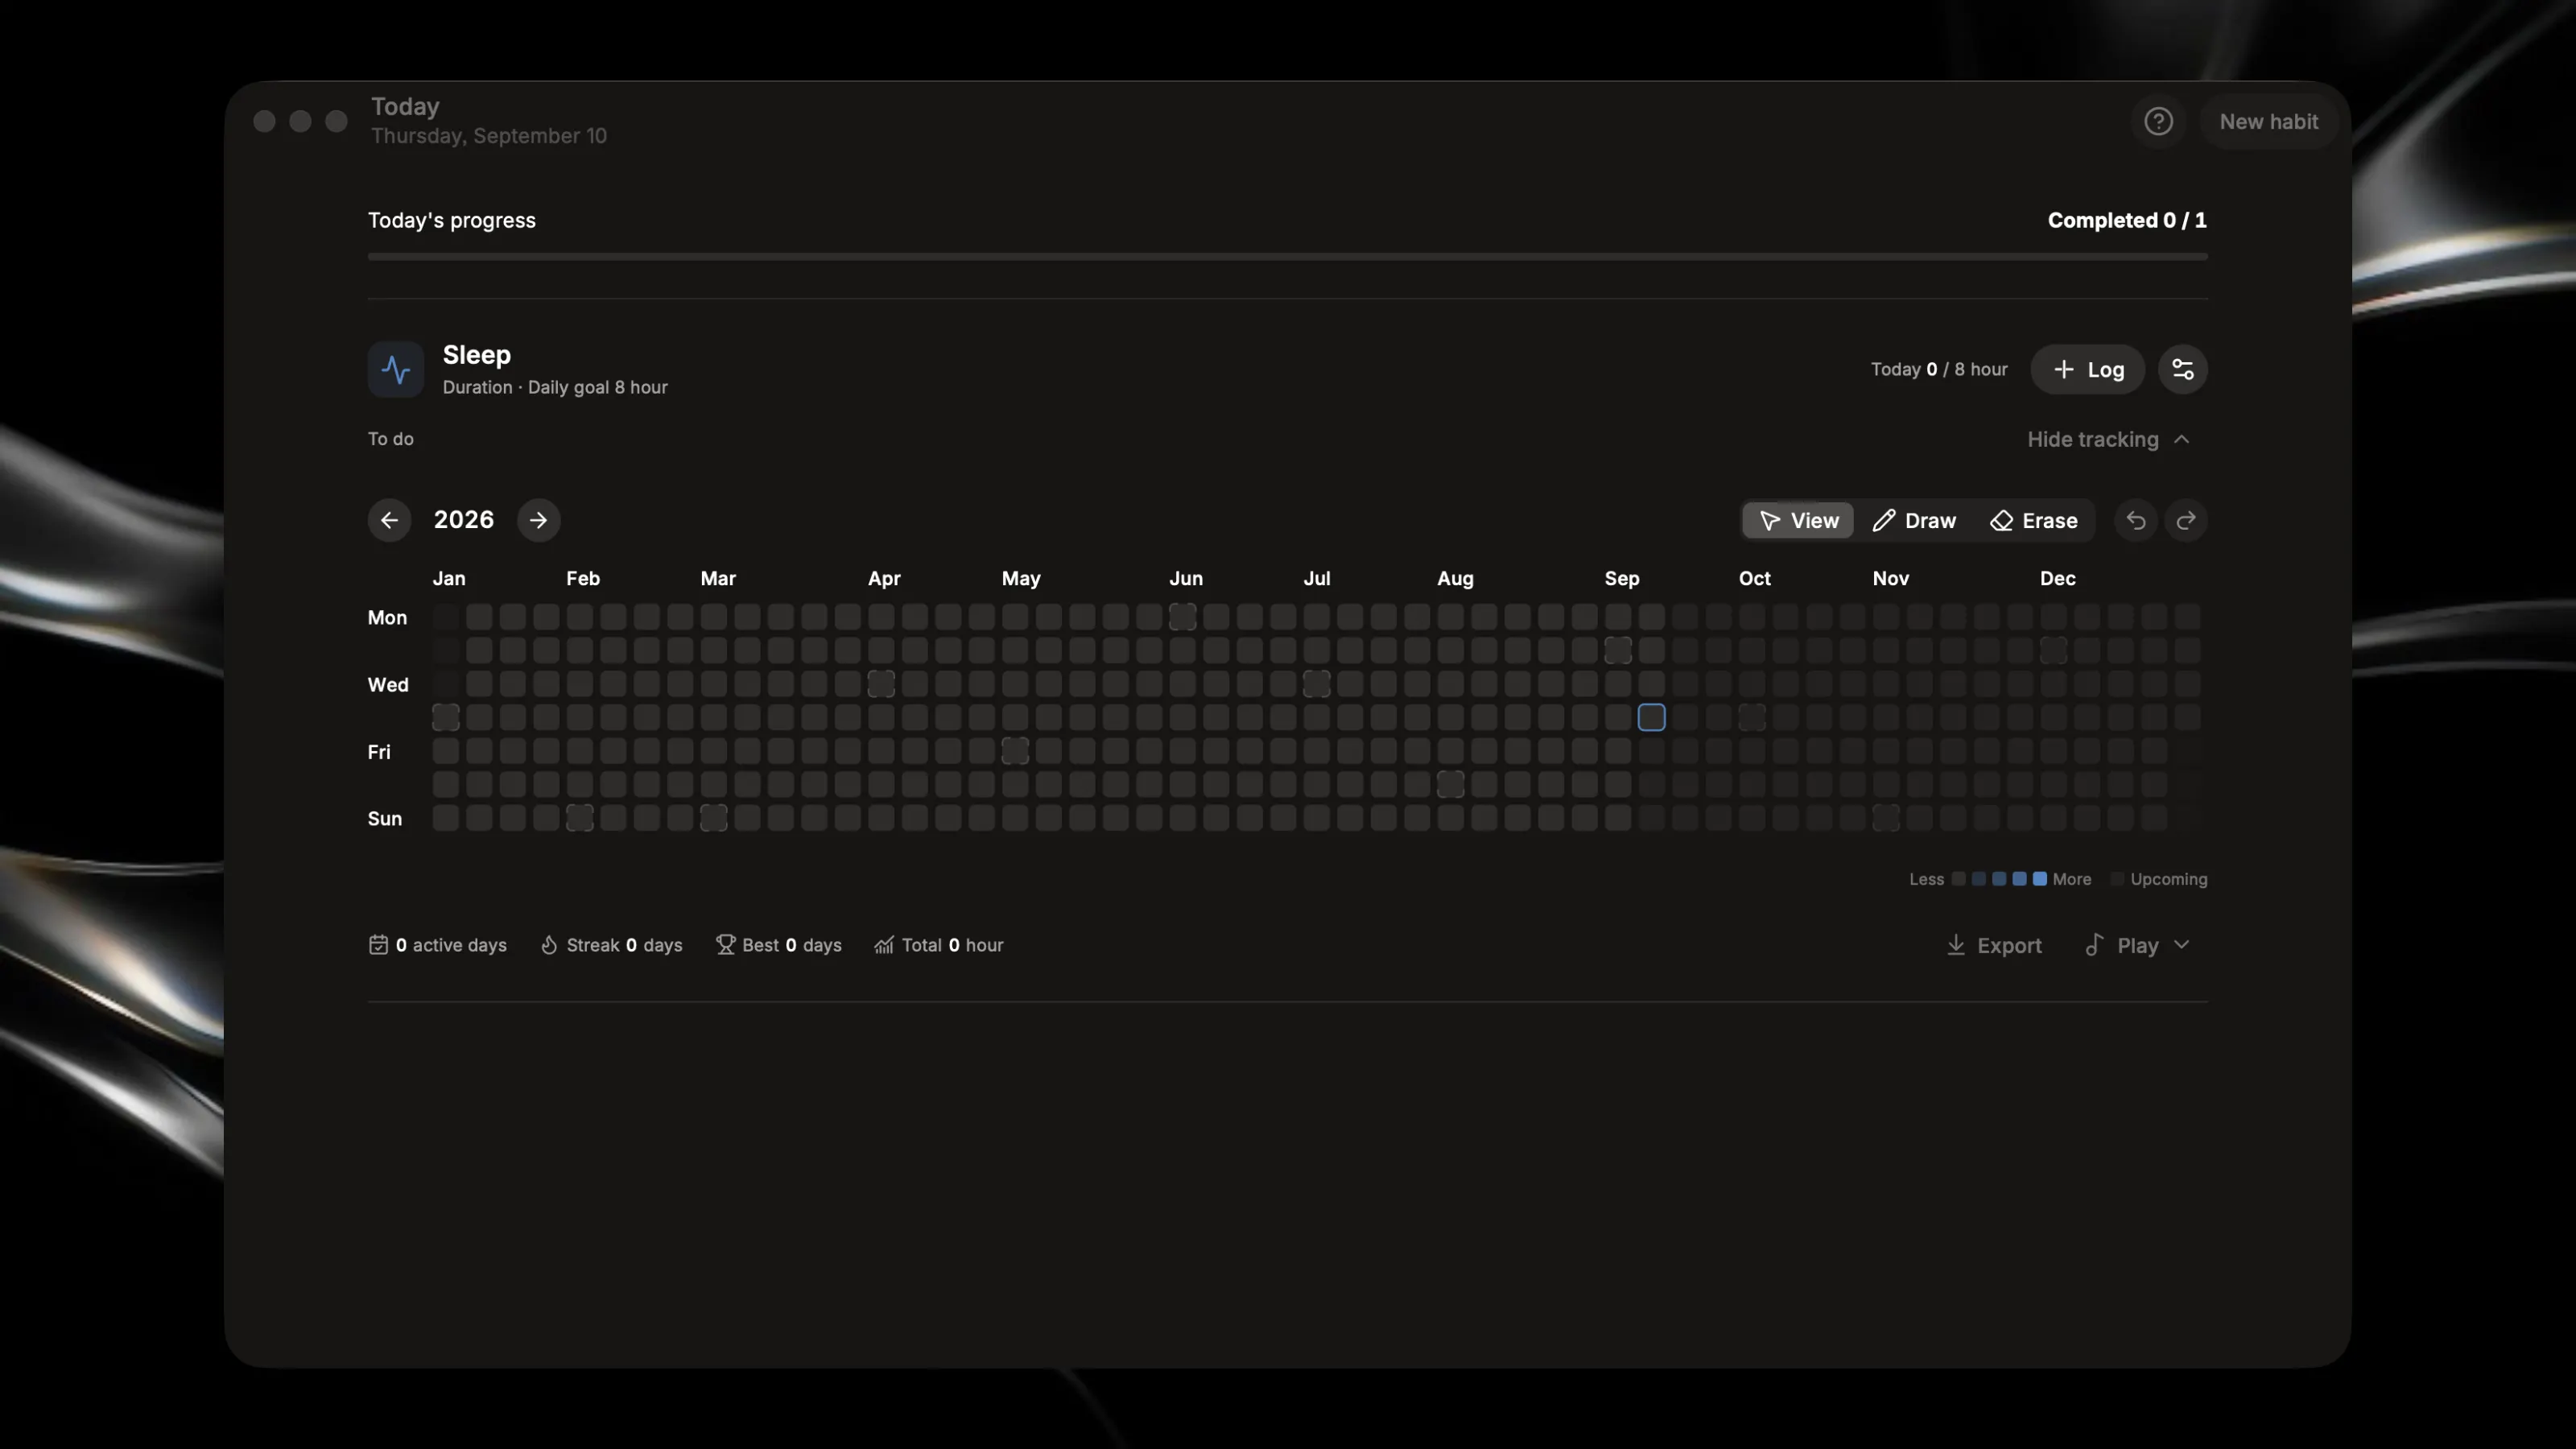Click the Best trophy icon

click(725, 945)
